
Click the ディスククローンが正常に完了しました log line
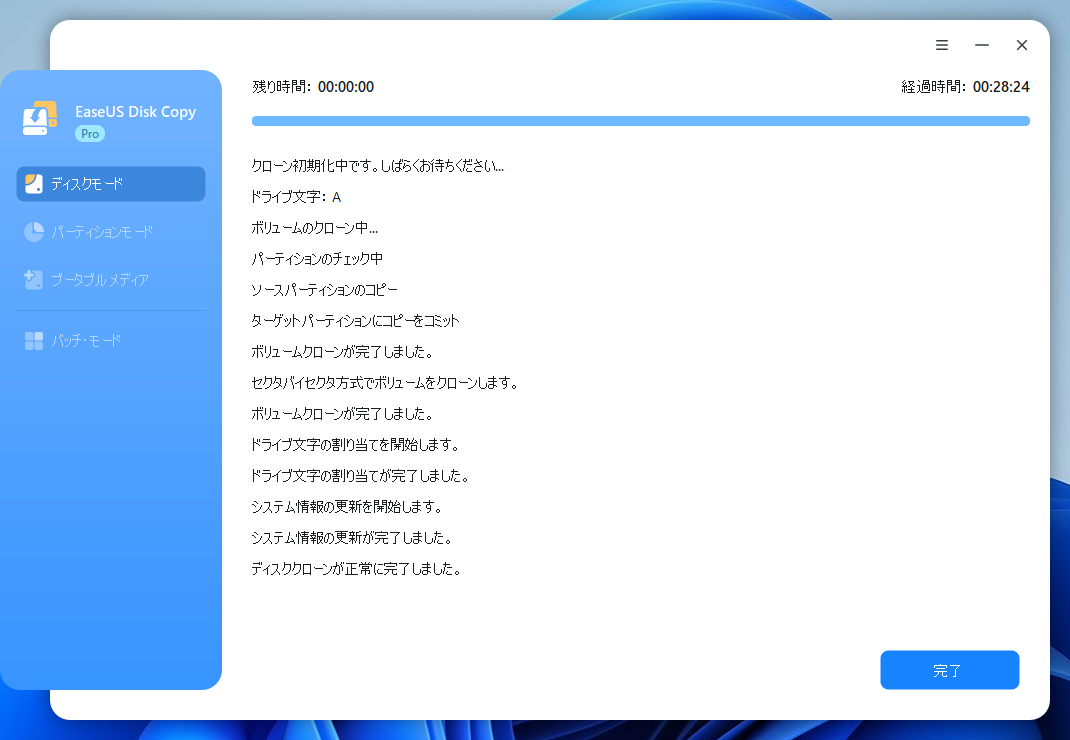[x=356, y=569]
